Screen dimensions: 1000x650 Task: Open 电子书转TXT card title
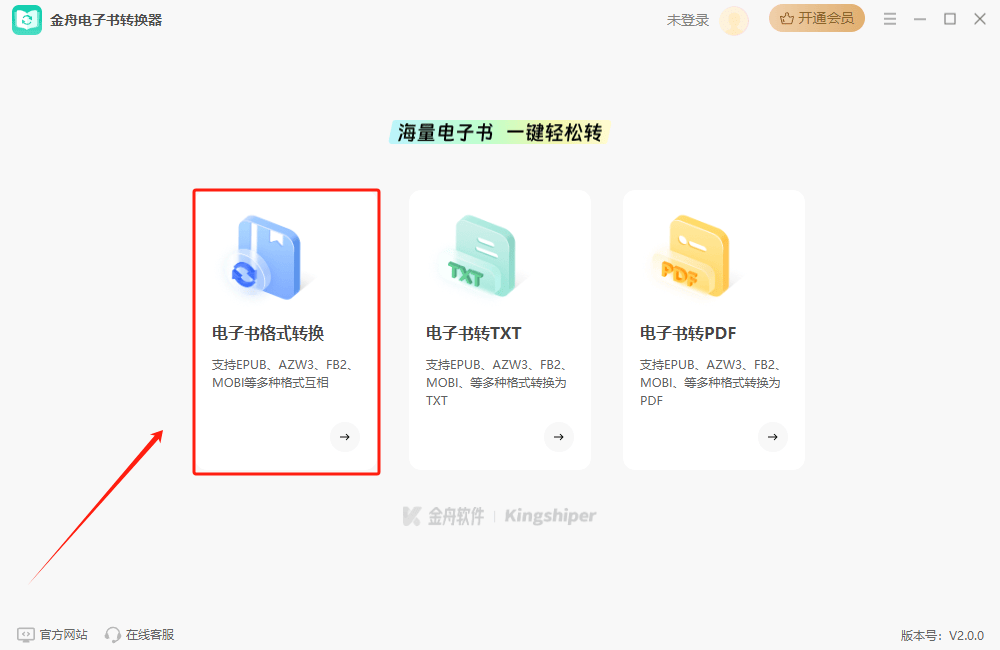pyautogui.click(x=474, y=333)
